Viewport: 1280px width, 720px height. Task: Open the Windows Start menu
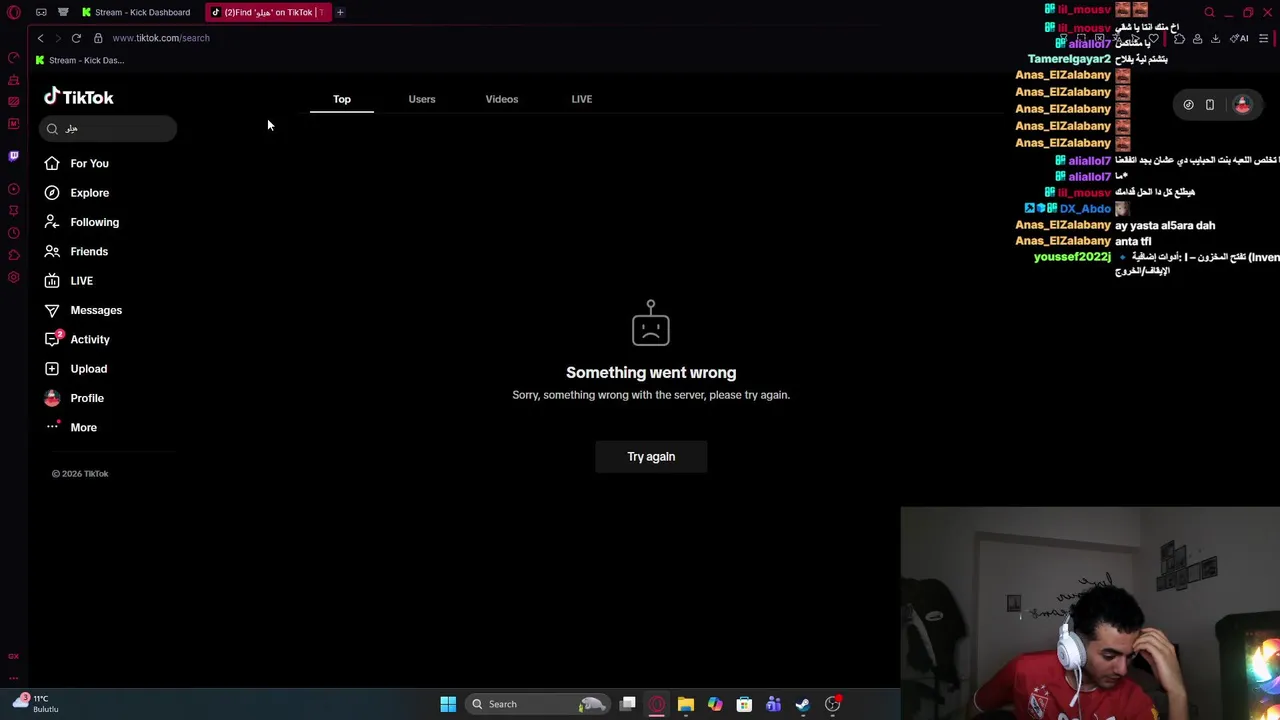448,704
